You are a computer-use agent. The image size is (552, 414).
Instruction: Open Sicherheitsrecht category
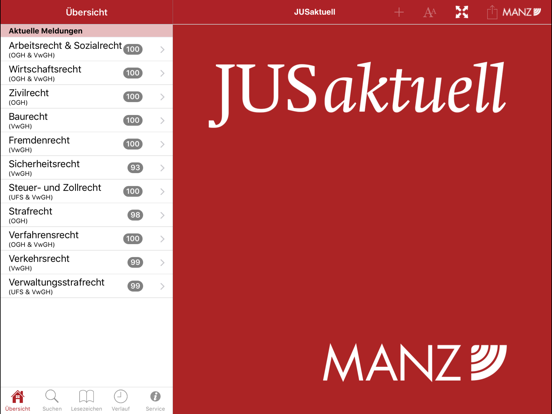click(x=87, y=168)
